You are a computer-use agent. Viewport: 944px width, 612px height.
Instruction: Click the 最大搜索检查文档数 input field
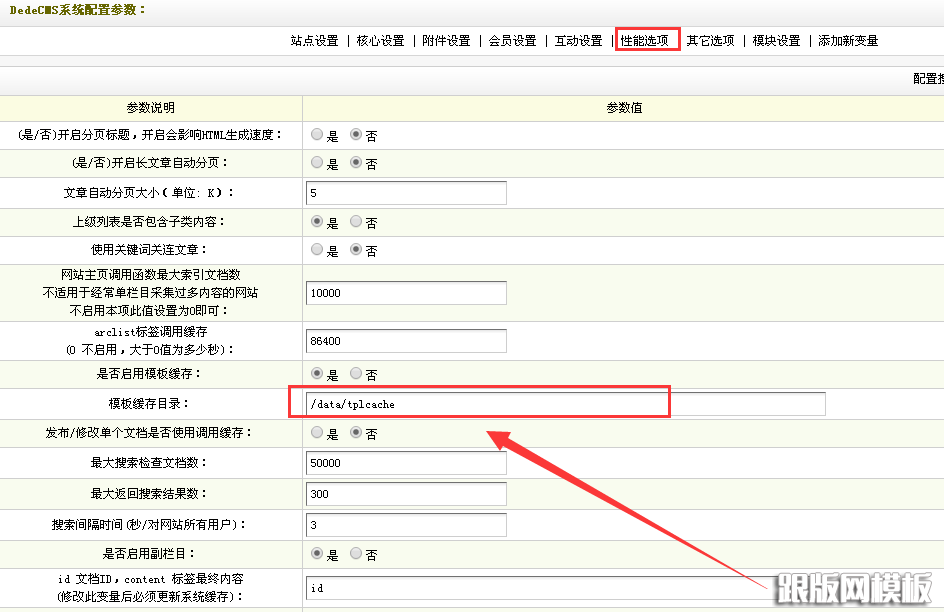click(406, 463)
